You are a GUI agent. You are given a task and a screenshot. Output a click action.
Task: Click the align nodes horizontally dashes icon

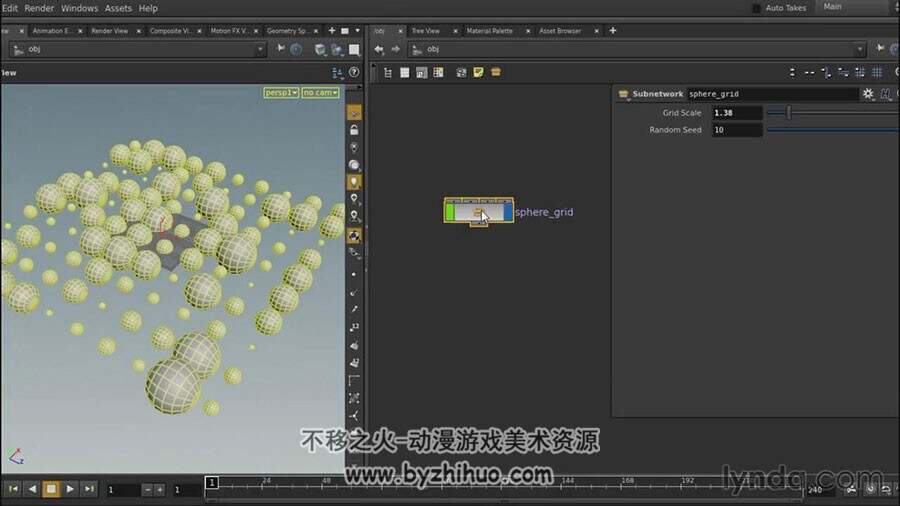(809, 72)
